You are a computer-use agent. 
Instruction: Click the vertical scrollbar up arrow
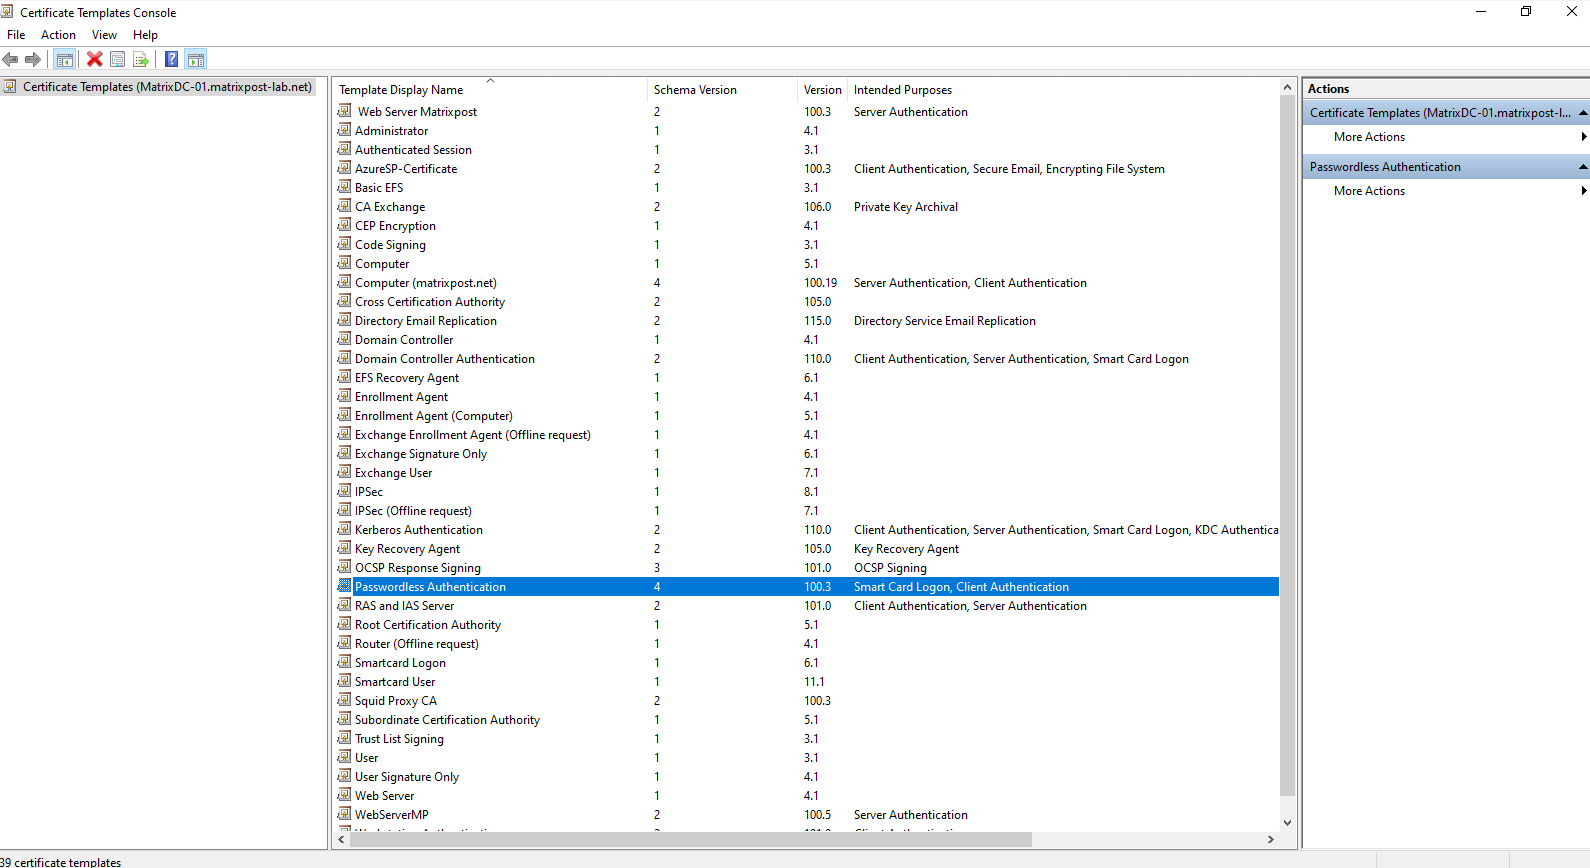[x=1287, y=88]
